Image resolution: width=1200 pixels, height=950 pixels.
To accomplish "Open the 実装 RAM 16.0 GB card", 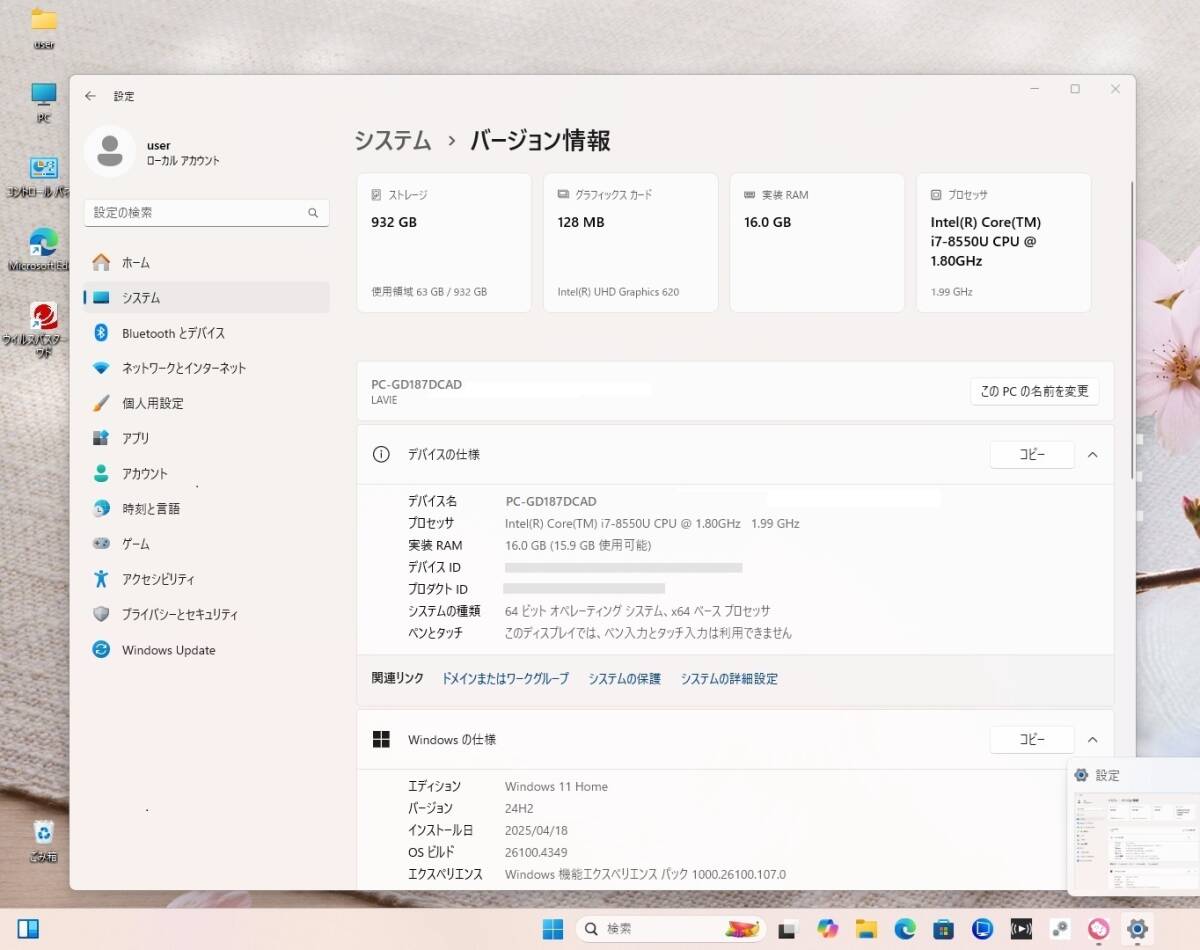I will point(817,243).
